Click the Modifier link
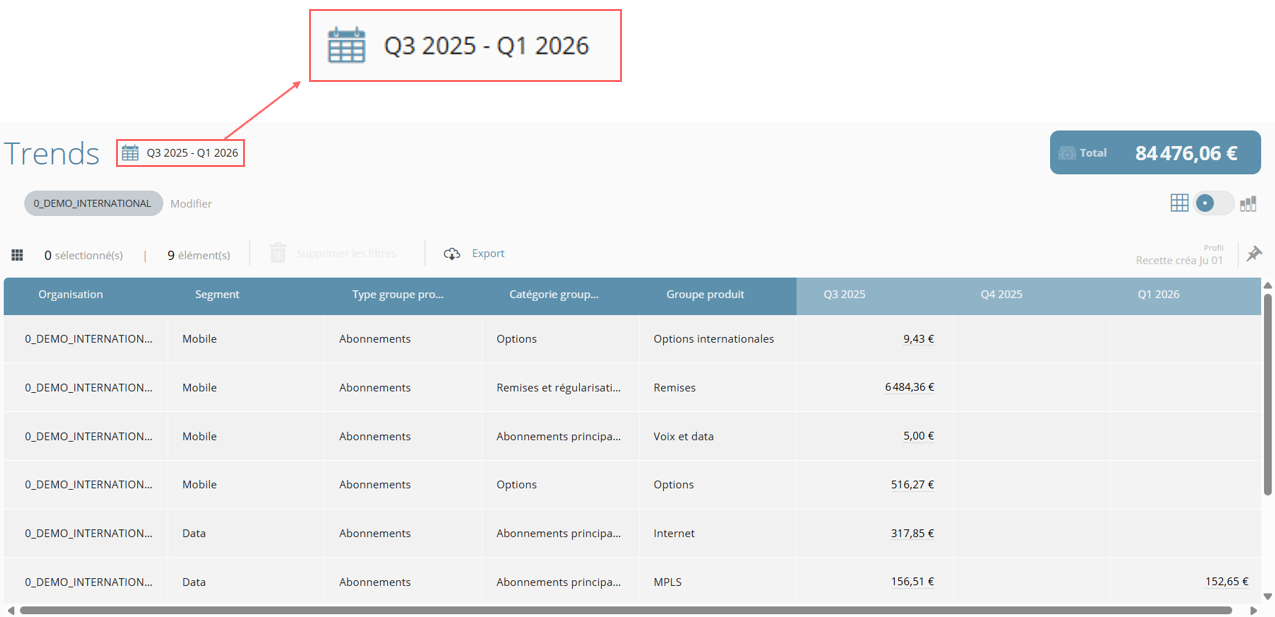This screenshot has height=617, width=1275. [191, 204]
